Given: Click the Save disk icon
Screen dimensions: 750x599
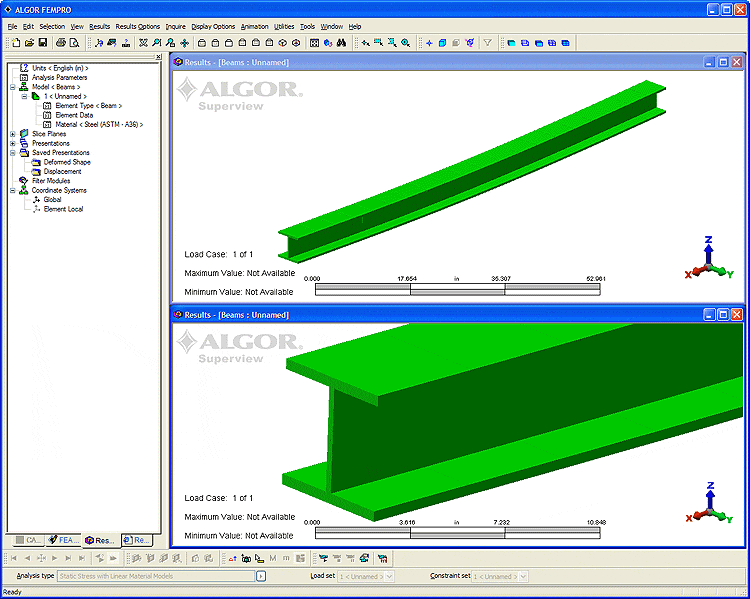Looking at the screenshot, I should (x=43, y=43).
